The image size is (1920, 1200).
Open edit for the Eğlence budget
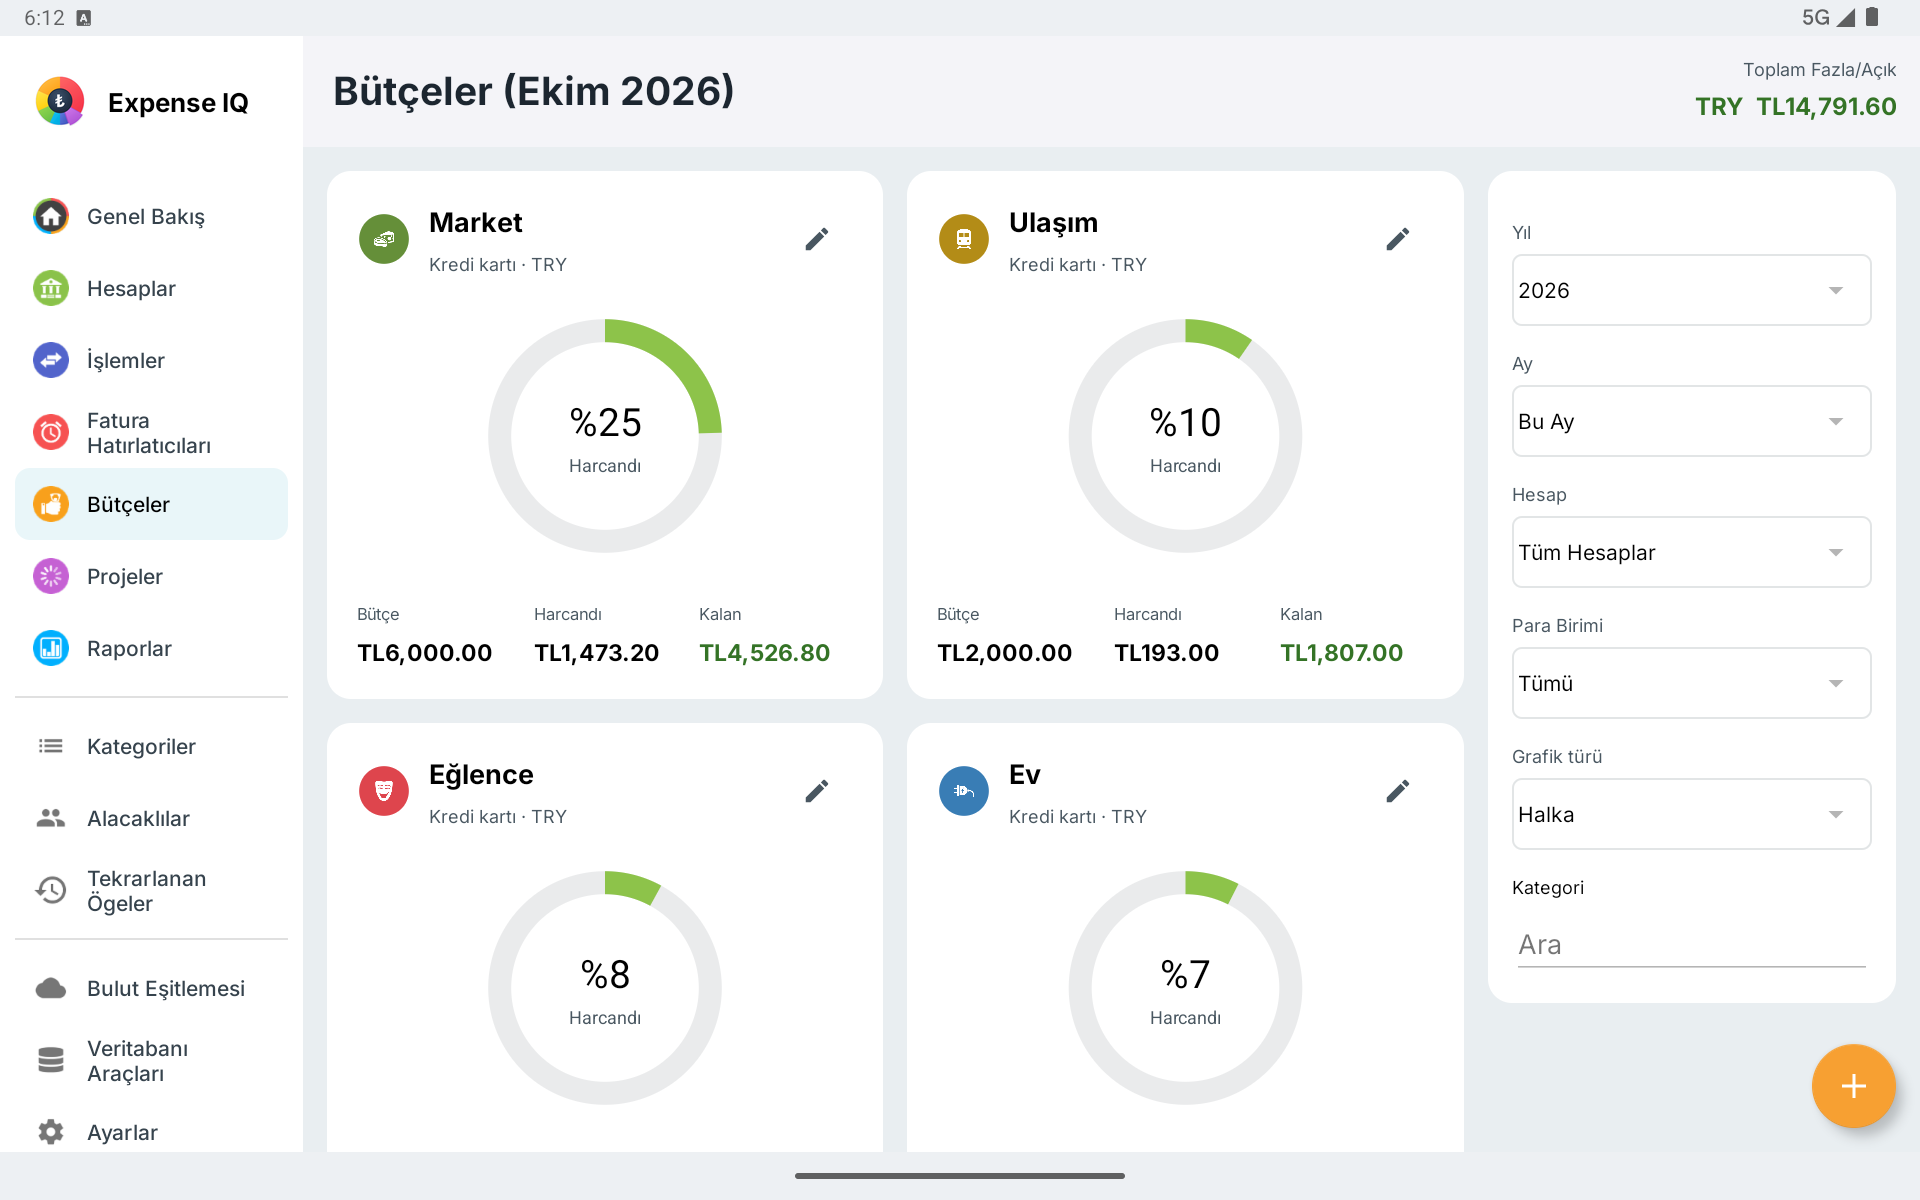pos(817,791)
